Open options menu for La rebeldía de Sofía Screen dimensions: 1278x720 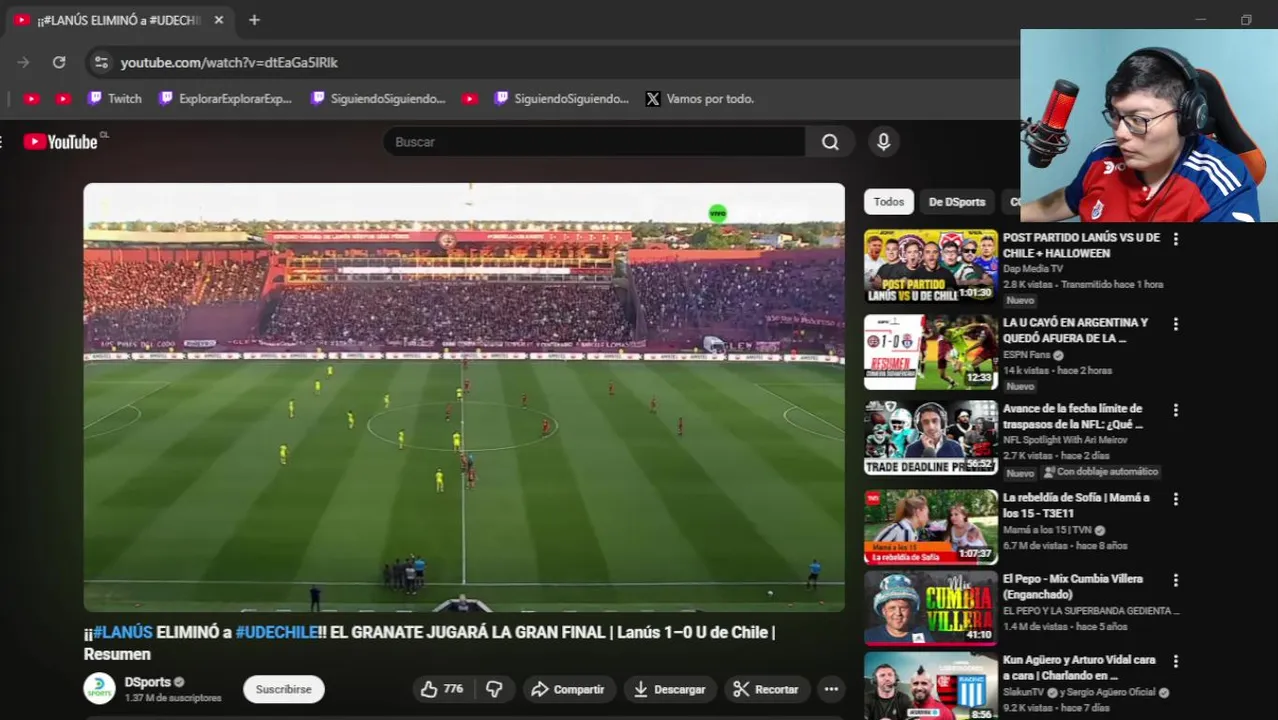[x=1176, y=499]
